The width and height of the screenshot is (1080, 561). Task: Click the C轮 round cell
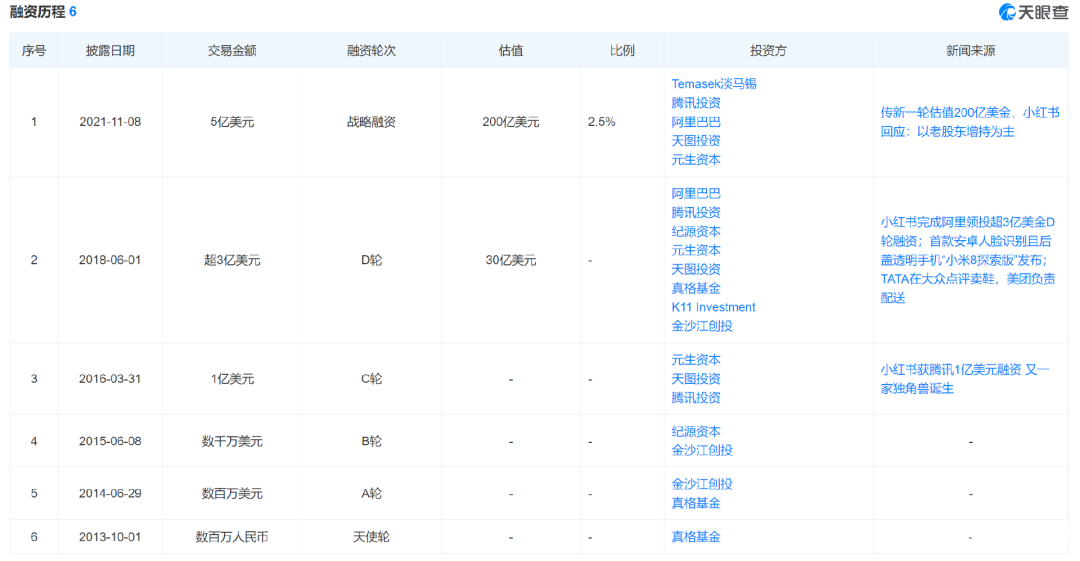point(371,379)
